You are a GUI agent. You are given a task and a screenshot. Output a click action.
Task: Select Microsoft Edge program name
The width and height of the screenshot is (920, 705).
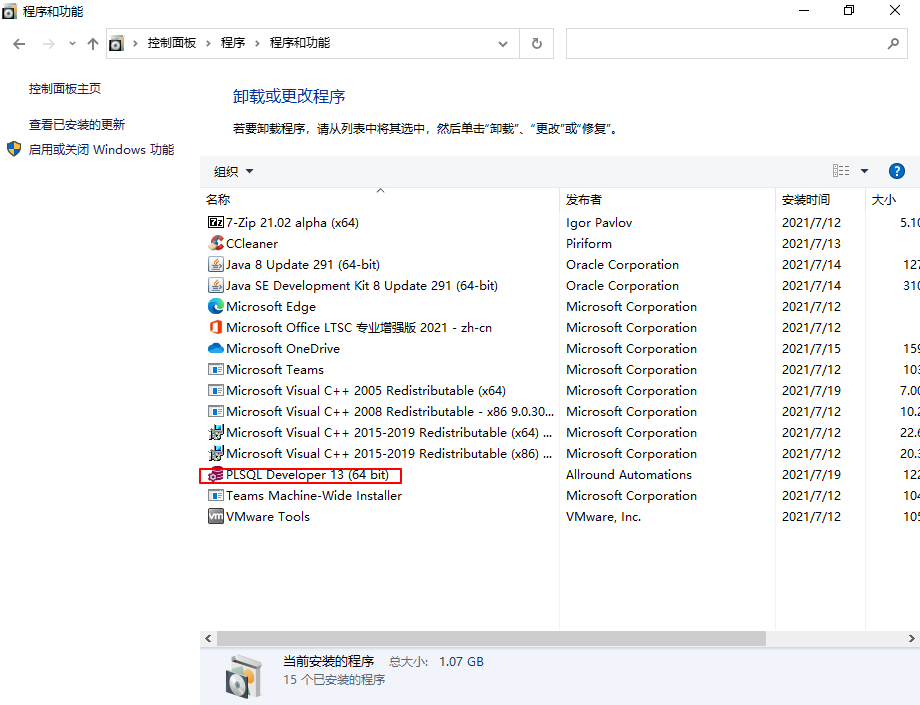tap(270, 306)
